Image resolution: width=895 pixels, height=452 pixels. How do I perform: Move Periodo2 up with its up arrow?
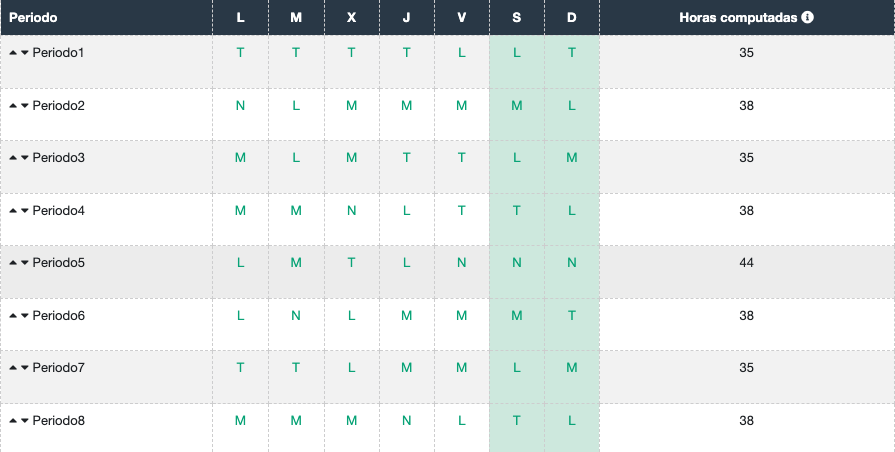[x=13, y=105]
